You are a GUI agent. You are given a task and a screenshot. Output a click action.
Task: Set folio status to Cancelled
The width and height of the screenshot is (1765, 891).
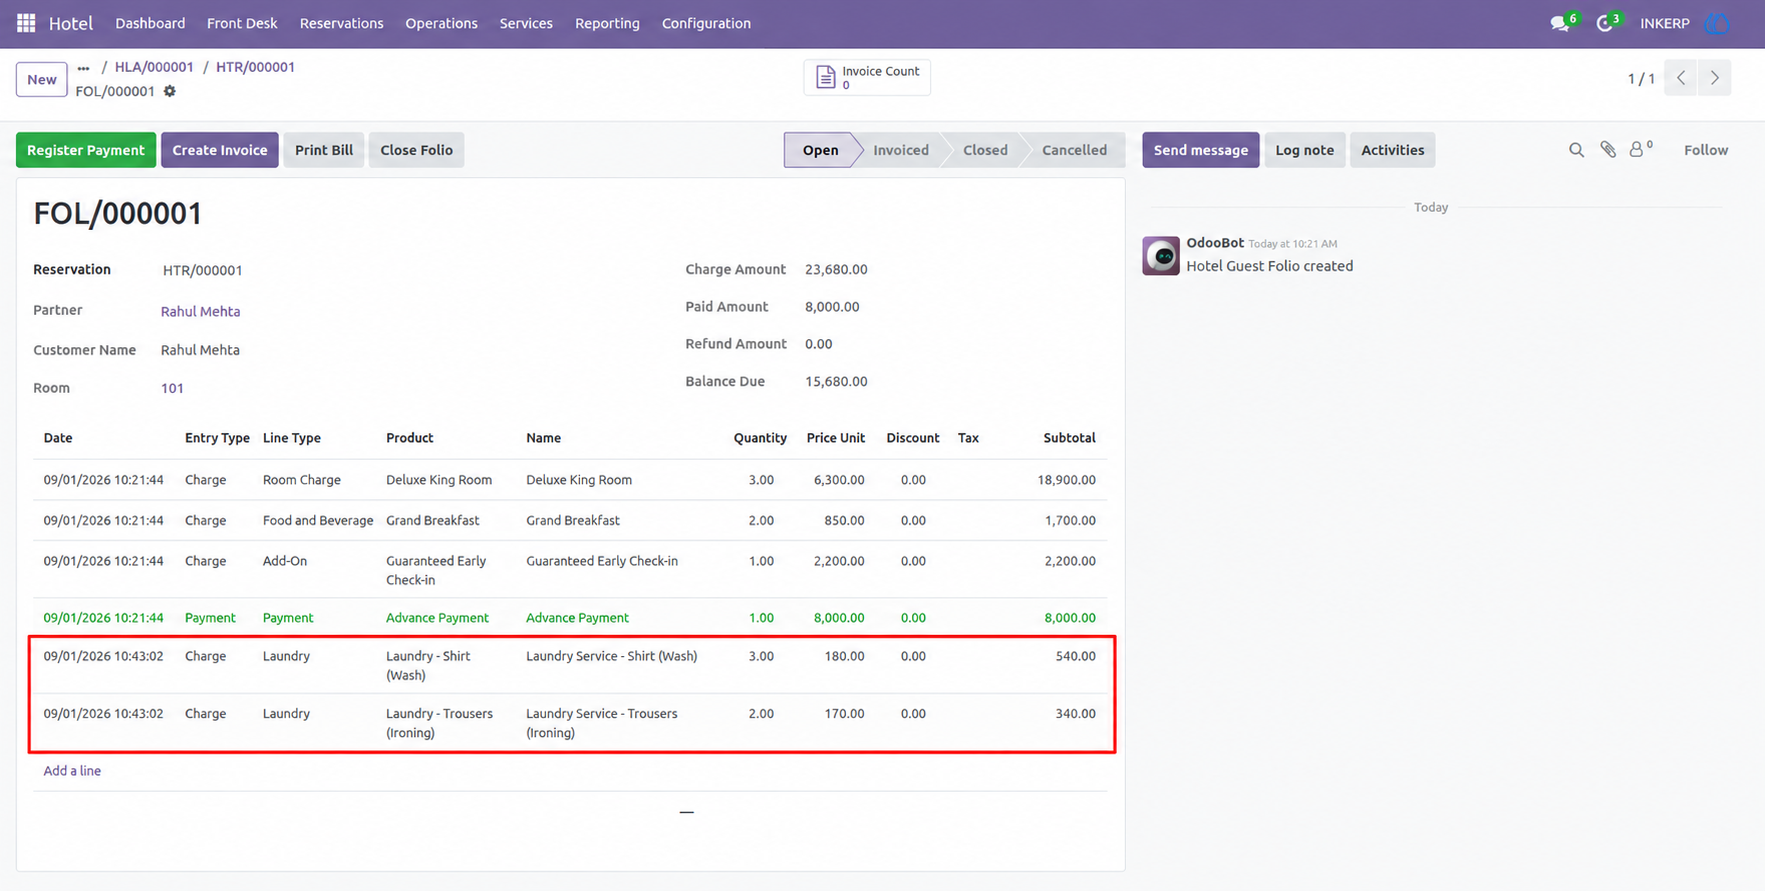click(x=1074, y=150)
